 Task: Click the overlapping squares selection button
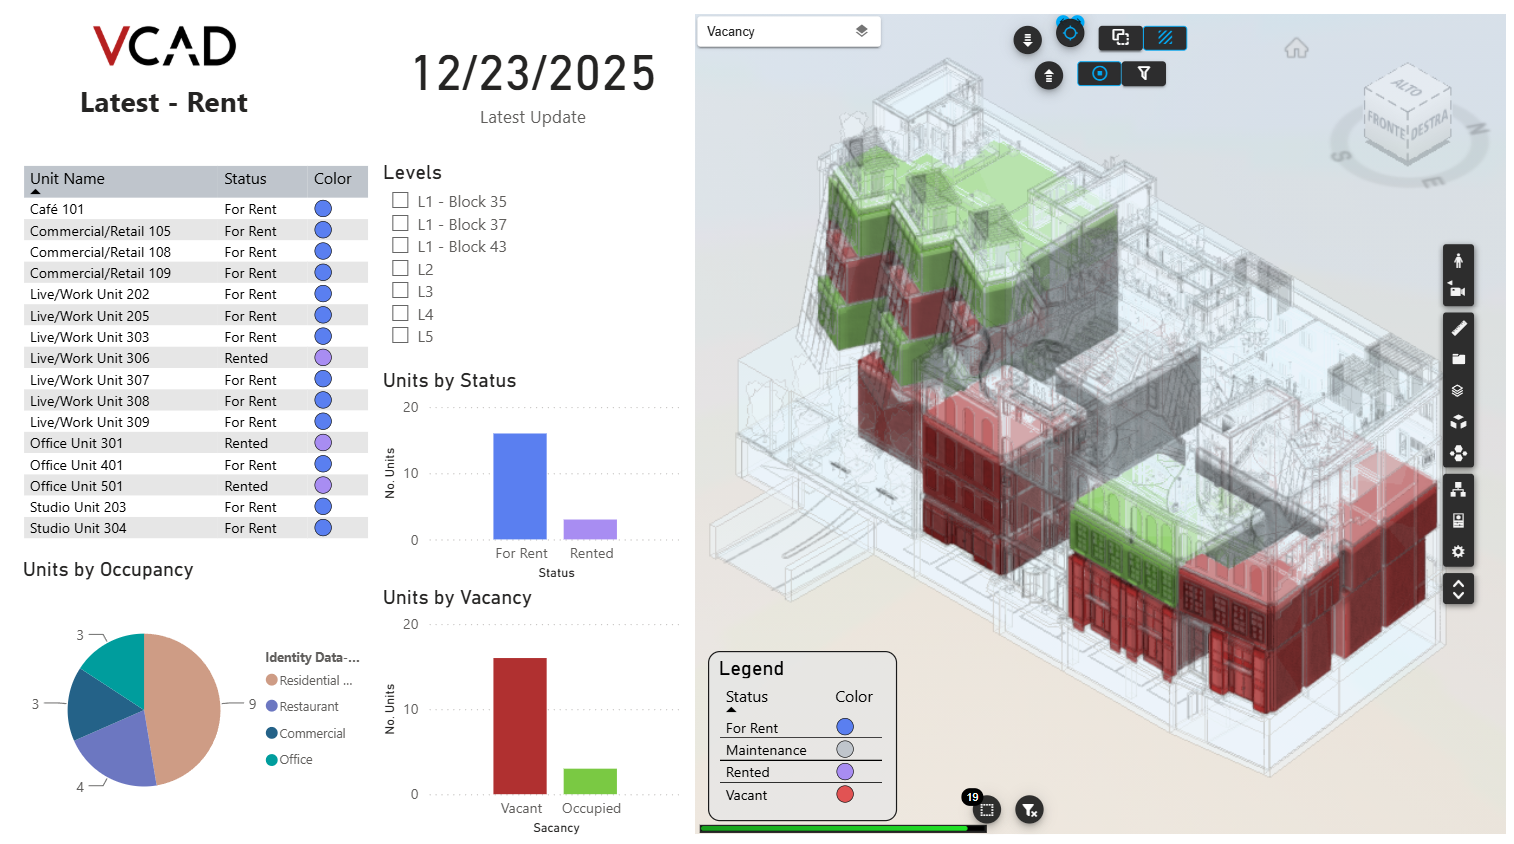[x=1121, y=38]
